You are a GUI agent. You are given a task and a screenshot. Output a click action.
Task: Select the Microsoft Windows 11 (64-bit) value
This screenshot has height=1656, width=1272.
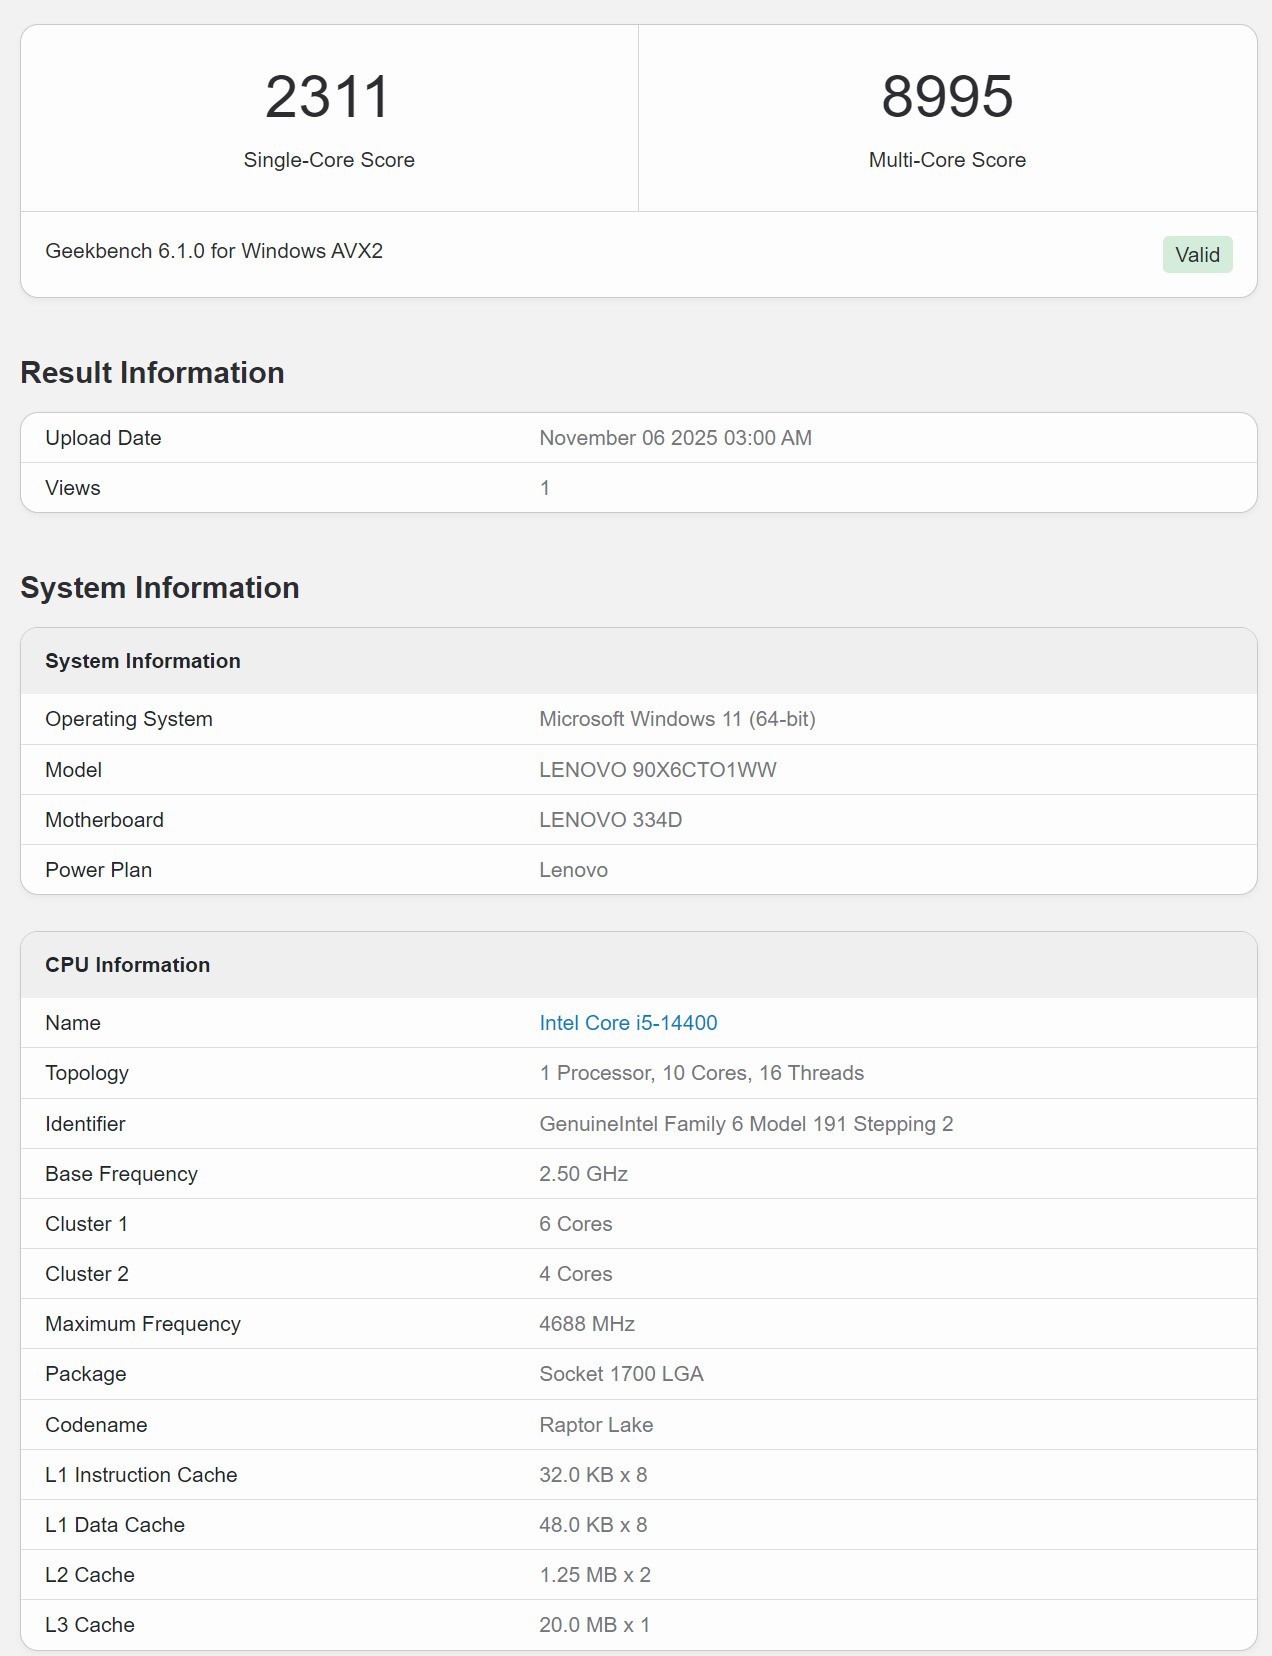point(677,719)
